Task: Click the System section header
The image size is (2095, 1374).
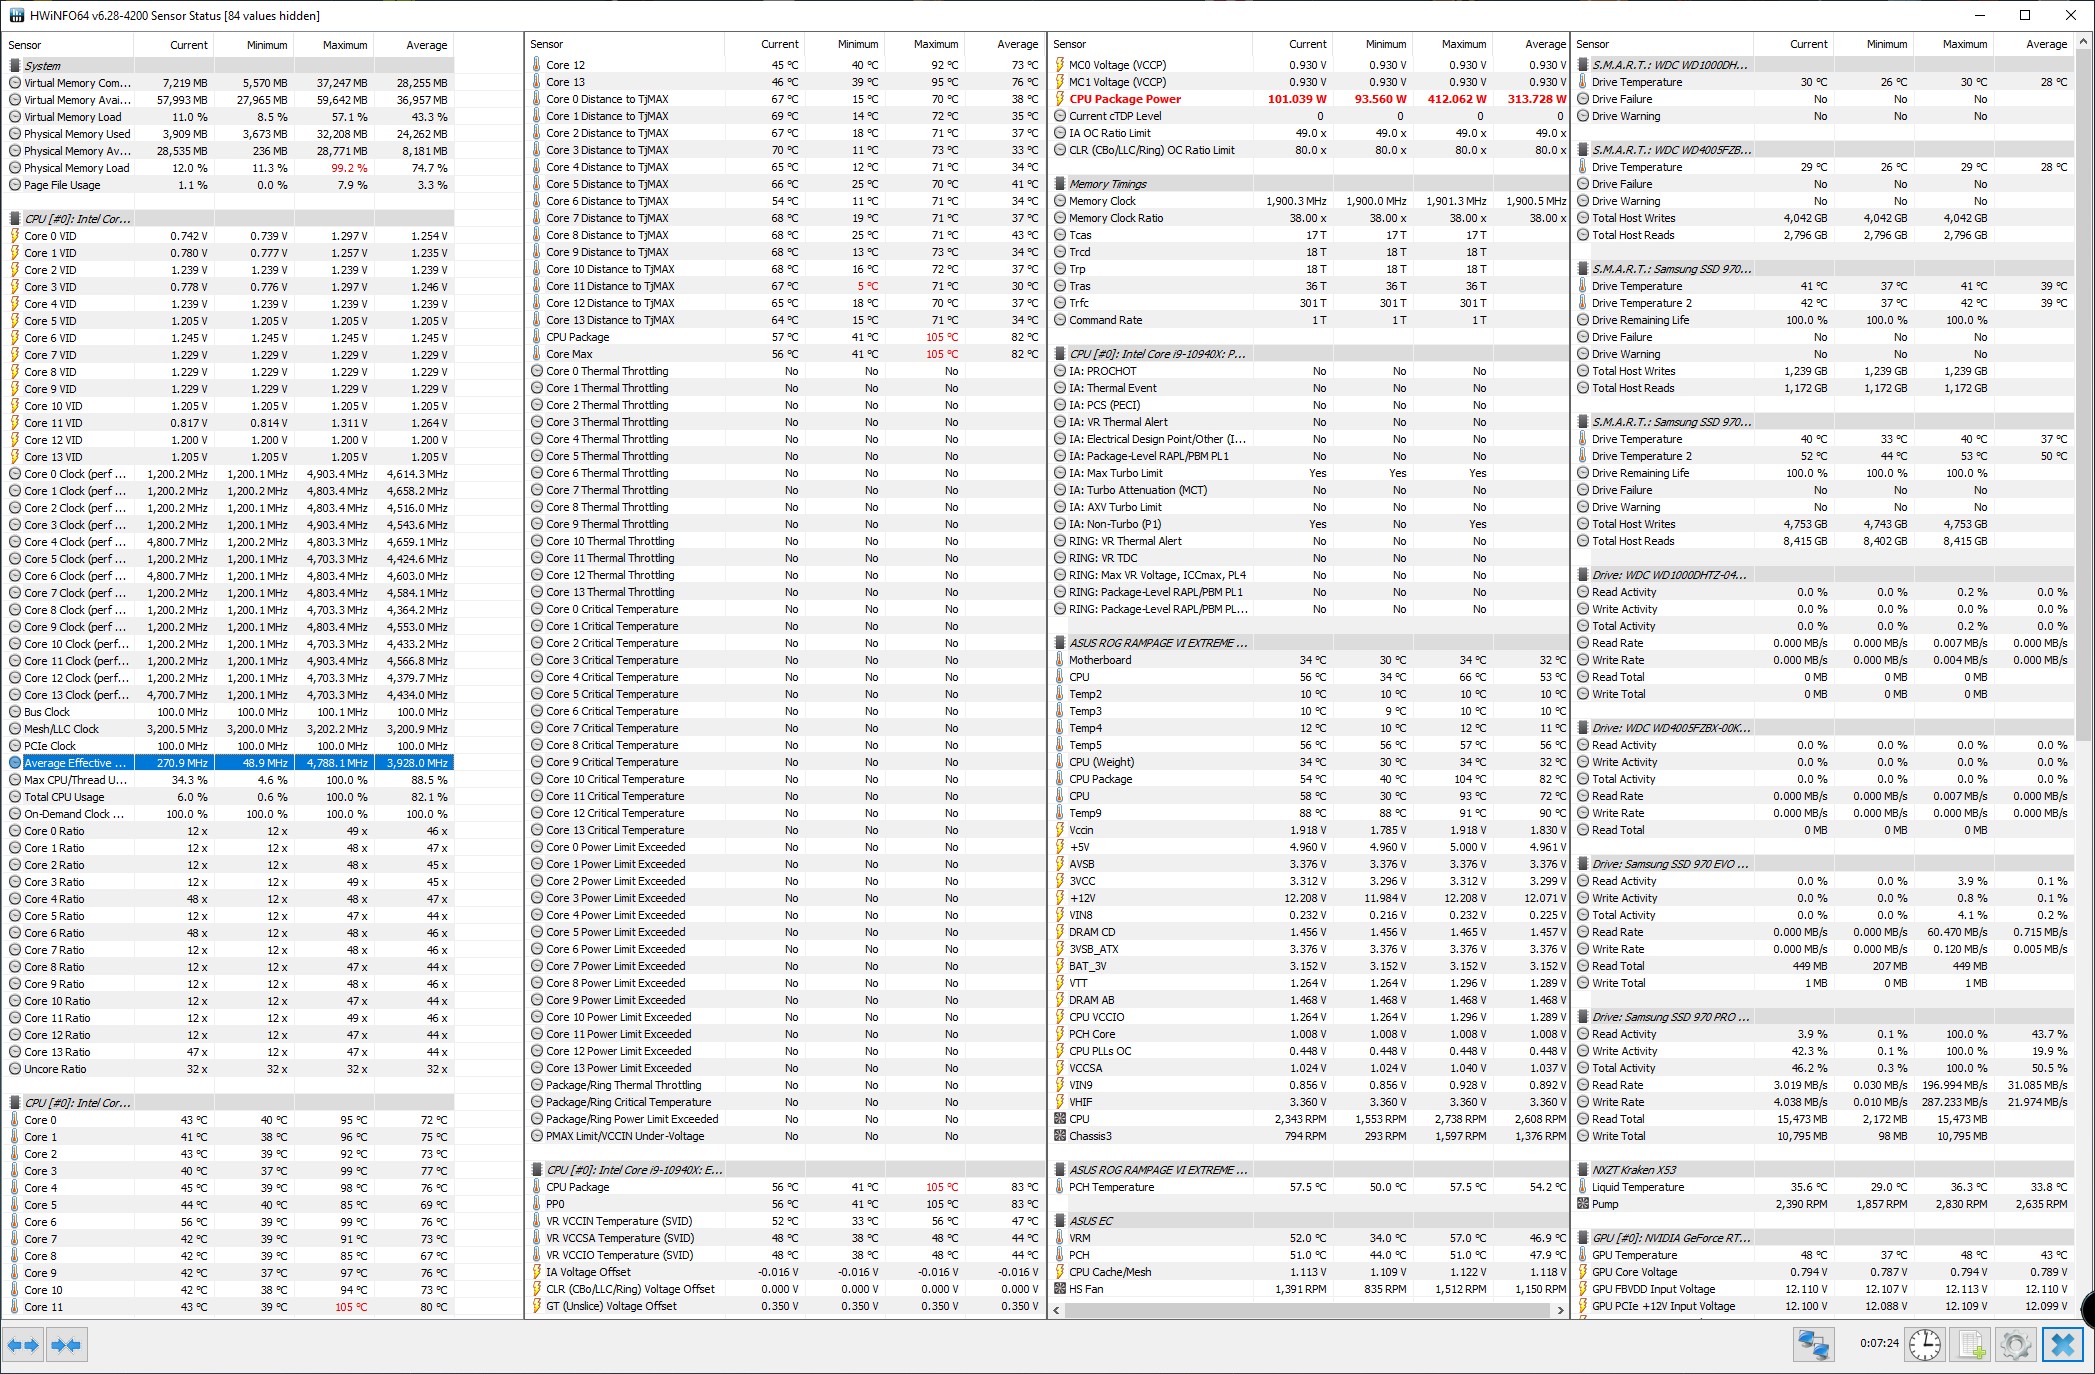Action: [x=42, y=66]
